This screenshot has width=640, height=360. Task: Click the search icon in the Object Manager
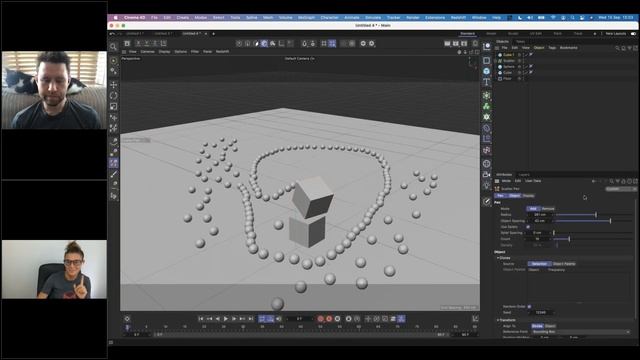click(617, 48)
